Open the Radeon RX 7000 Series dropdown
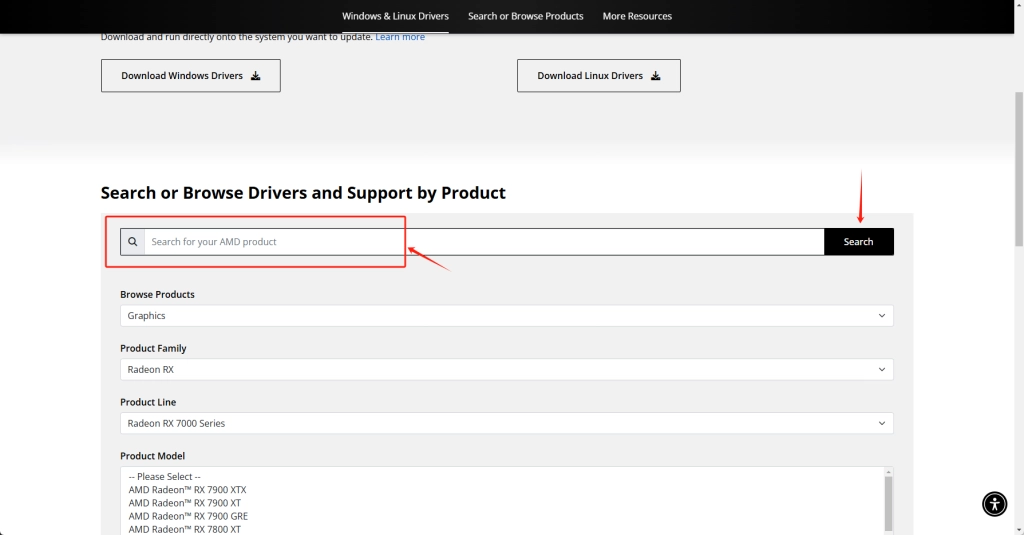 click(x=506, y=423)
